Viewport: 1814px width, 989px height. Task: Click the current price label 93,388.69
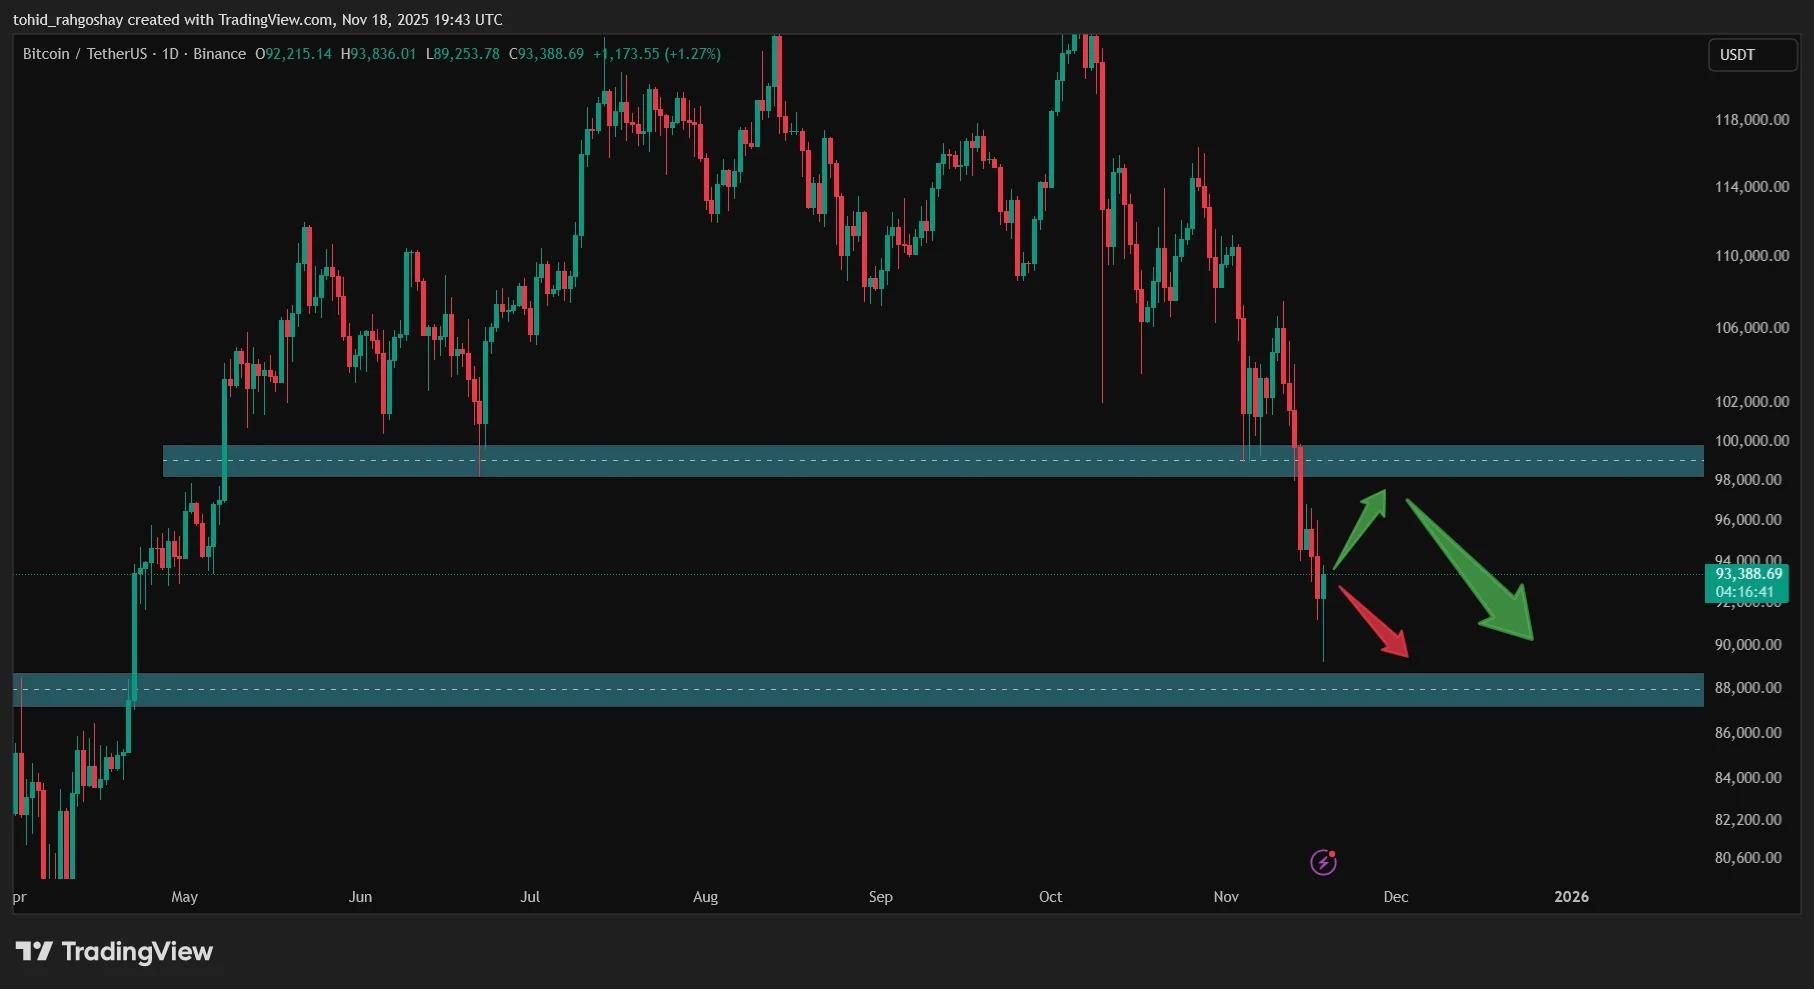click(1748, 574)
